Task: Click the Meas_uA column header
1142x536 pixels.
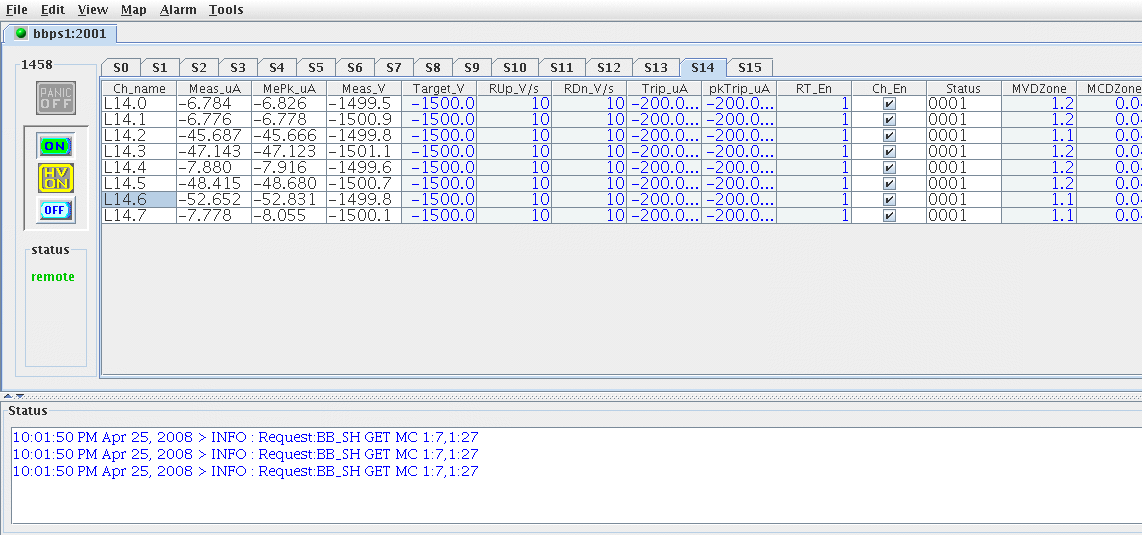Action: tap(214, 88)
